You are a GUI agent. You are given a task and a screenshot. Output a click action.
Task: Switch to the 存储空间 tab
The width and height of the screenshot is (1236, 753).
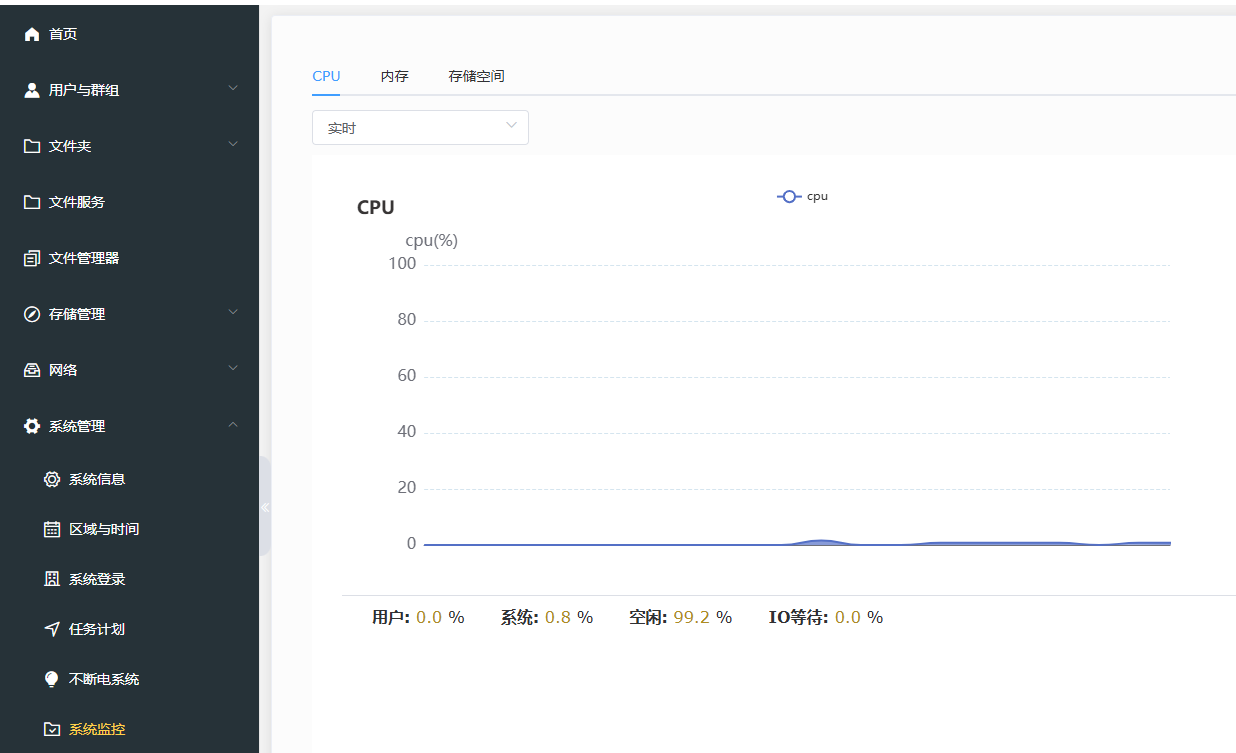(476, 75)
